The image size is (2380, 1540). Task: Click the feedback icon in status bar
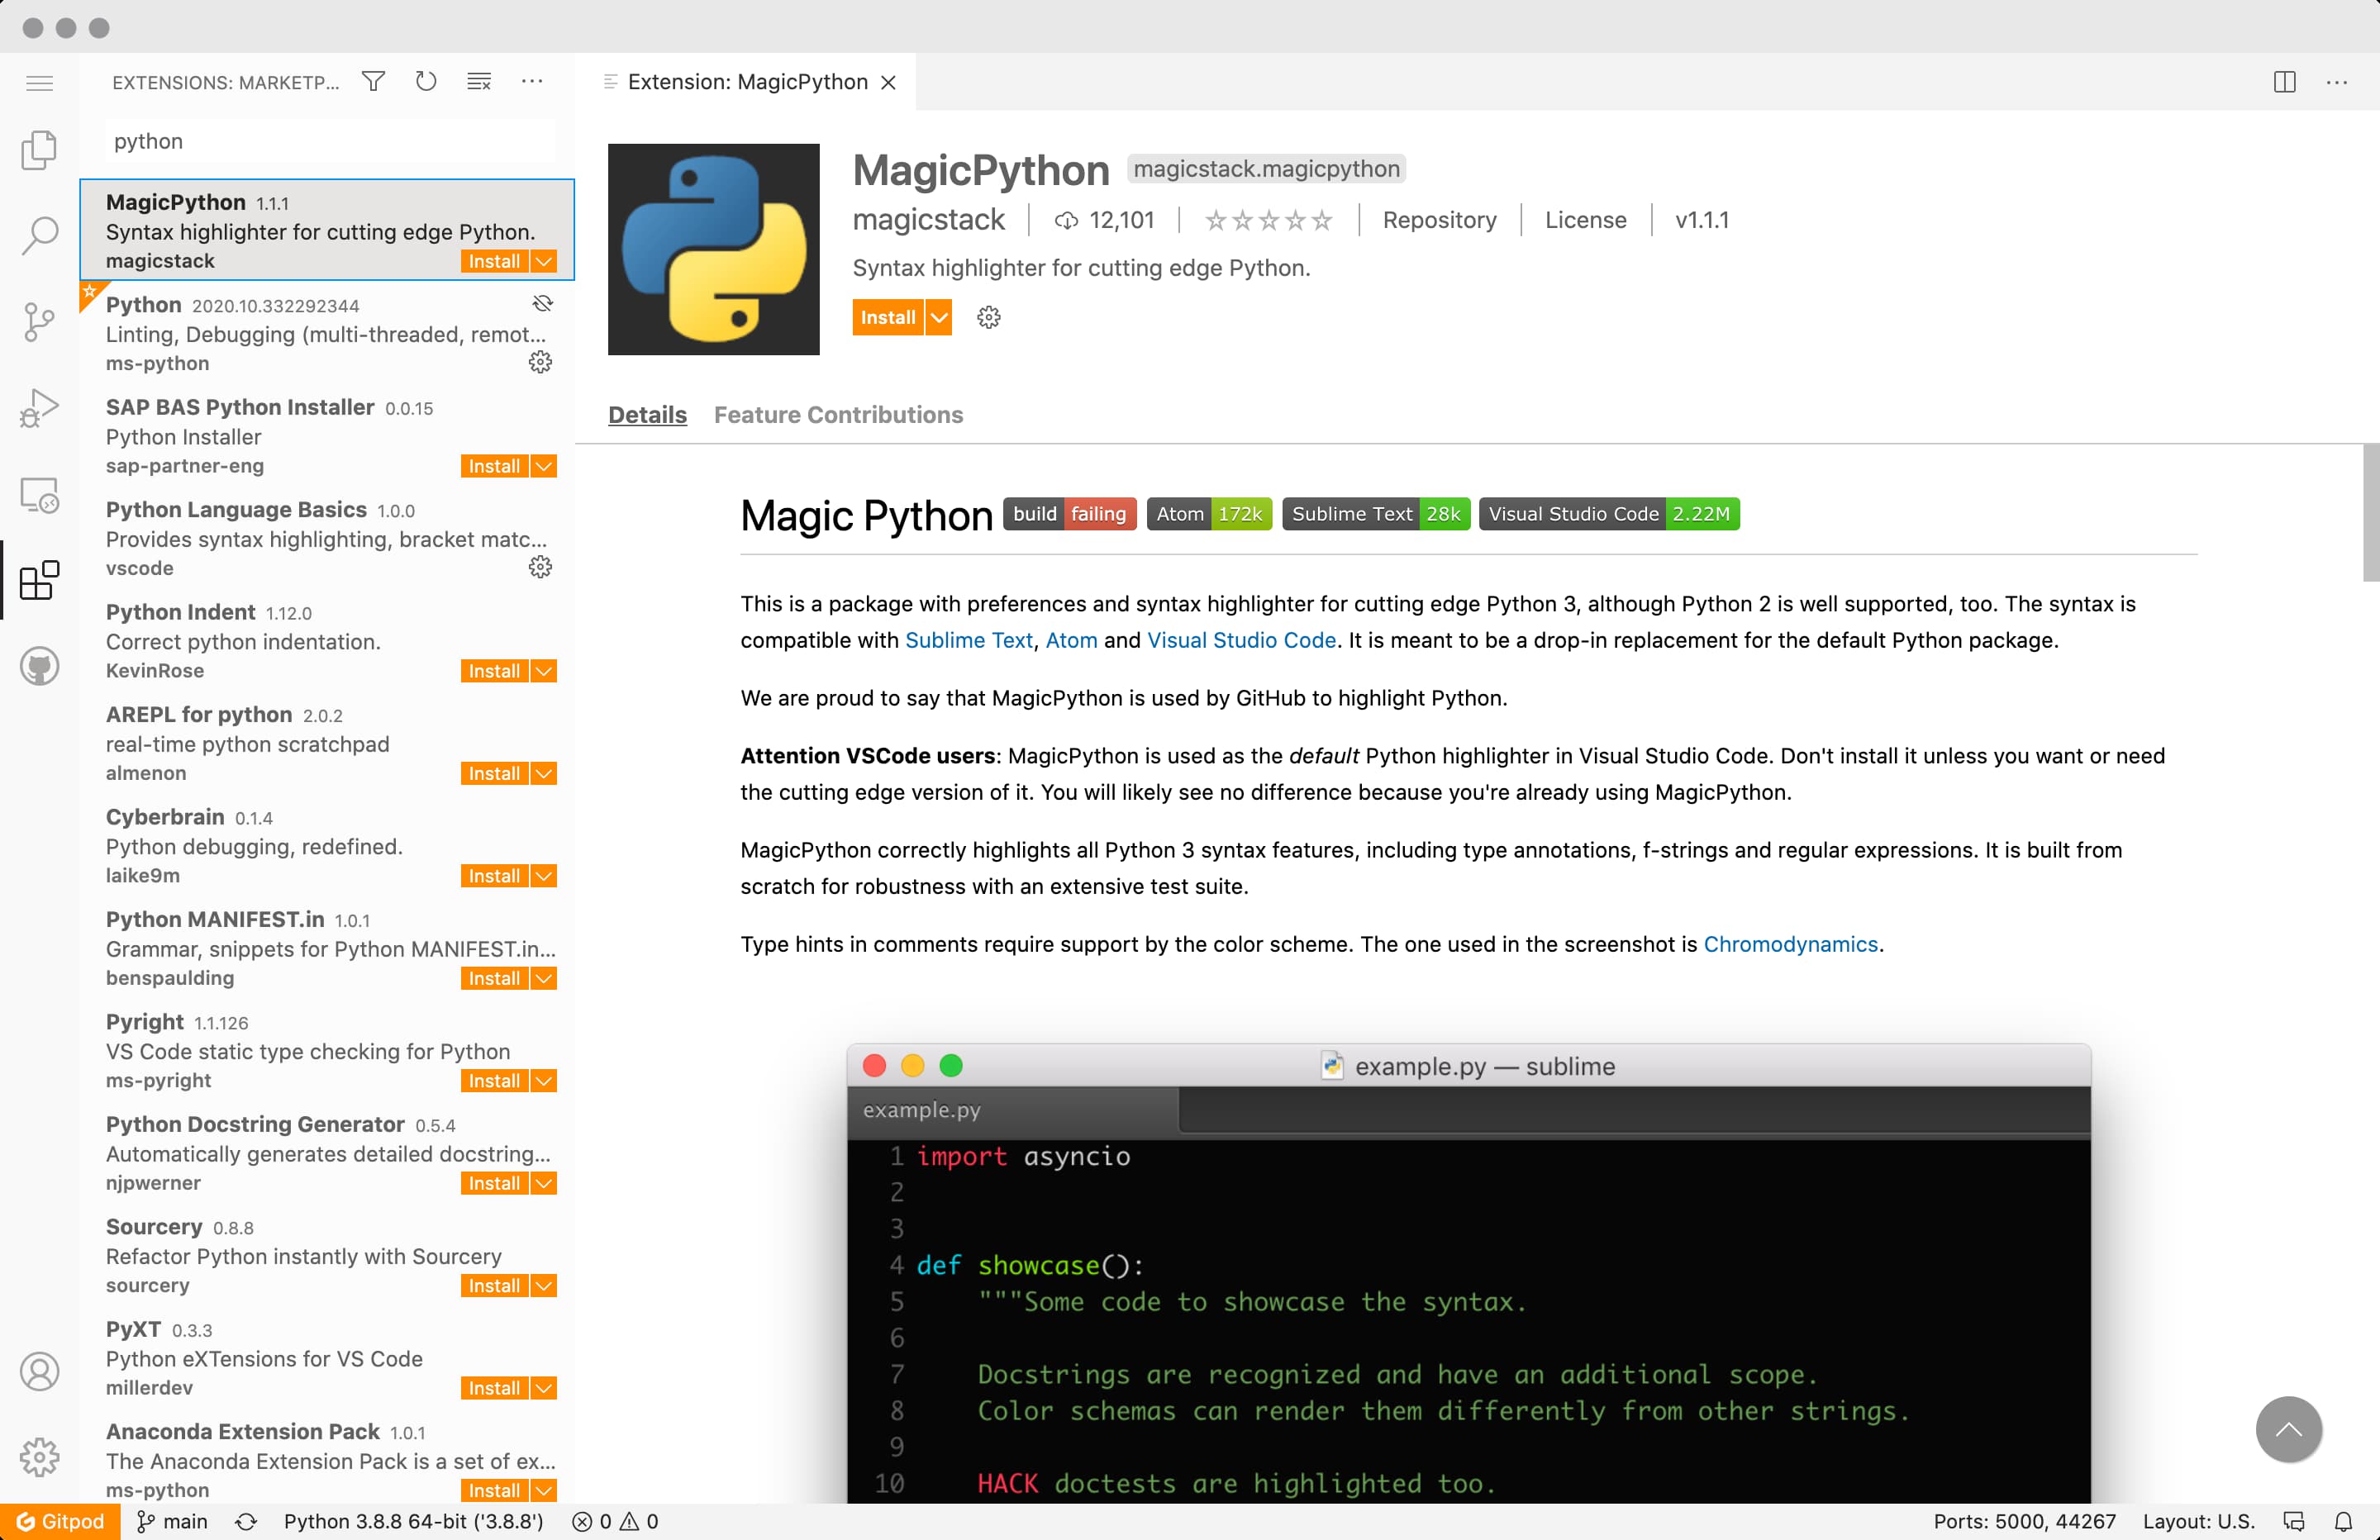point(2294,1522)
